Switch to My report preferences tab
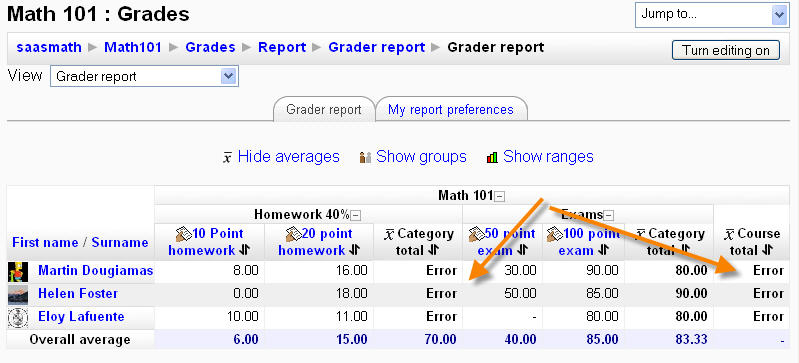 [450, 110]
